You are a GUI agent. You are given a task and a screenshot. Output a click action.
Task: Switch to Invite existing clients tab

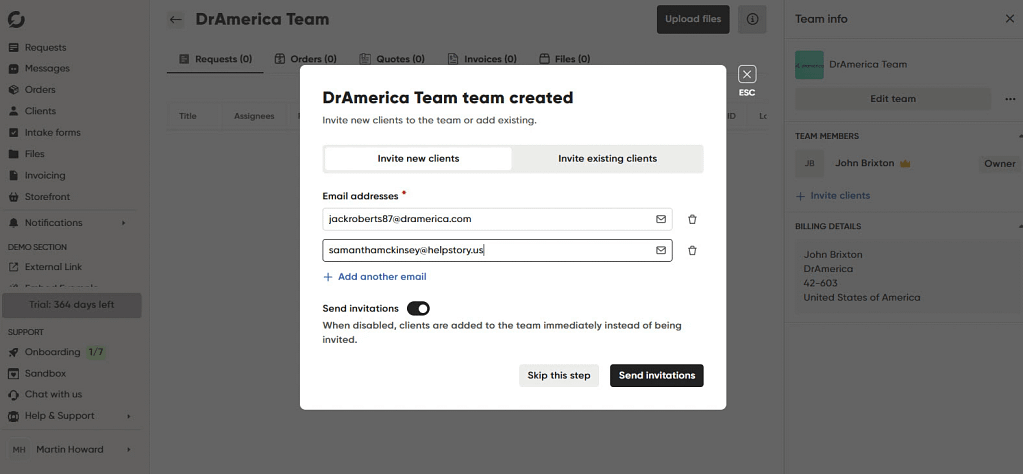(607, 158)
